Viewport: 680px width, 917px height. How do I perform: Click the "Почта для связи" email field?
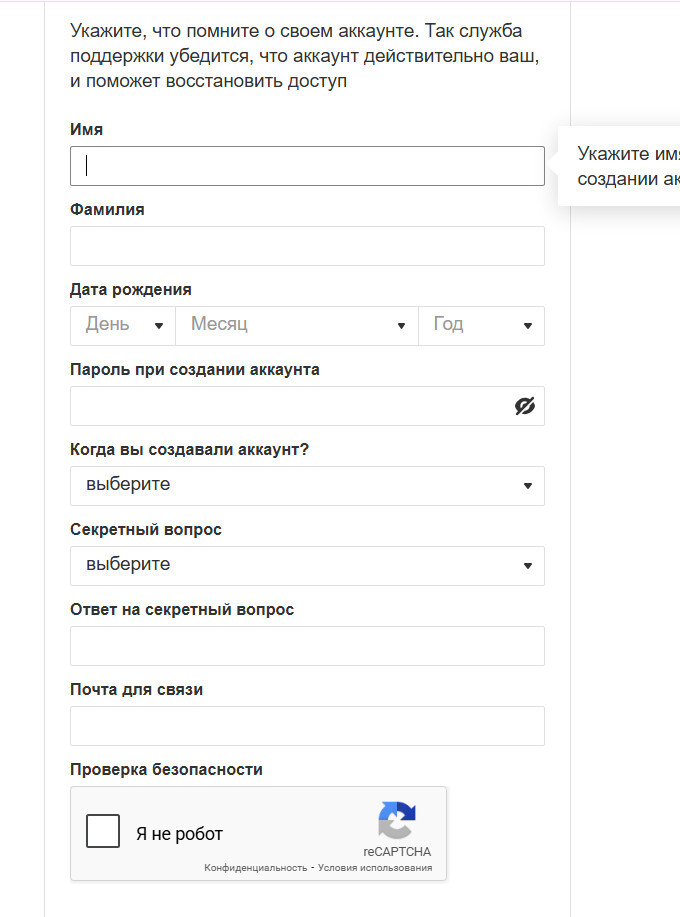point(307,726)
